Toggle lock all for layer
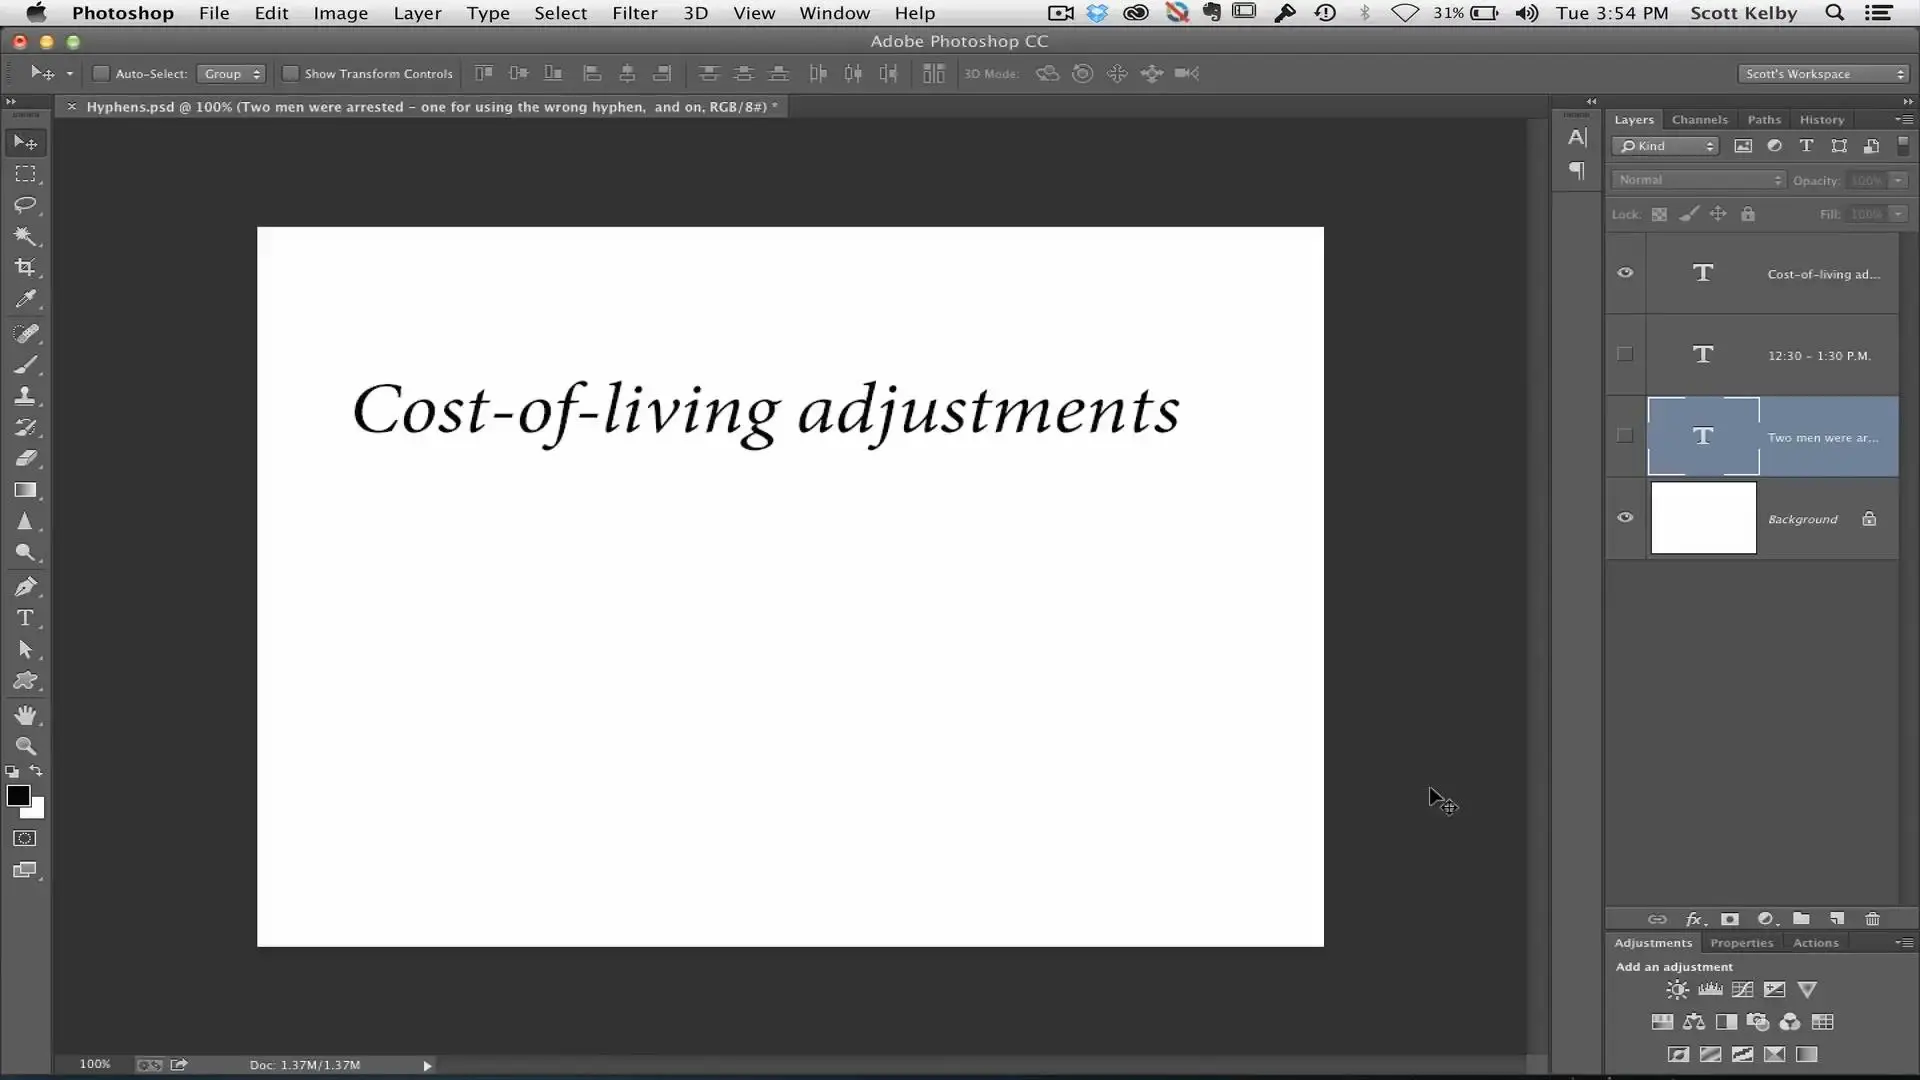1920x1080 pixels. click(x=1747, y=214)
